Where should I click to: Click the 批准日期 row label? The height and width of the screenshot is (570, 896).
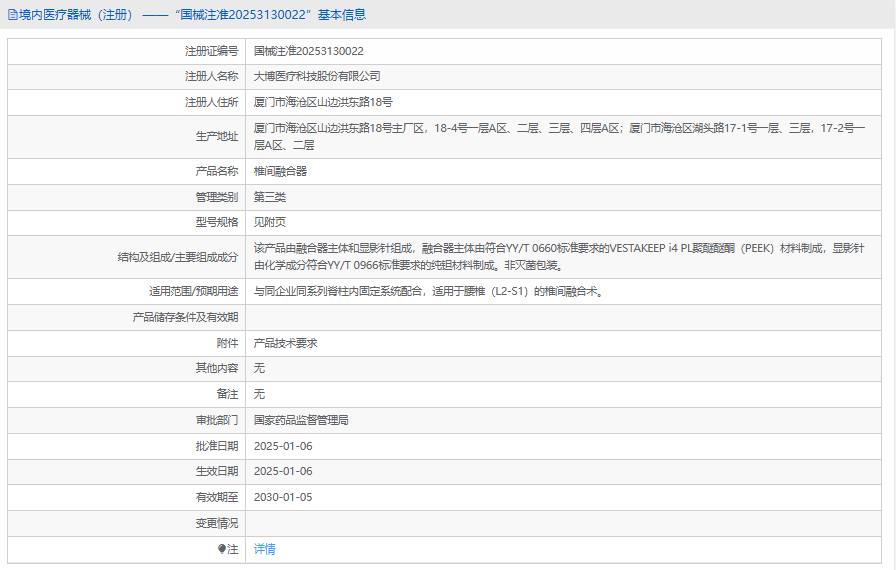coord(216,446)
